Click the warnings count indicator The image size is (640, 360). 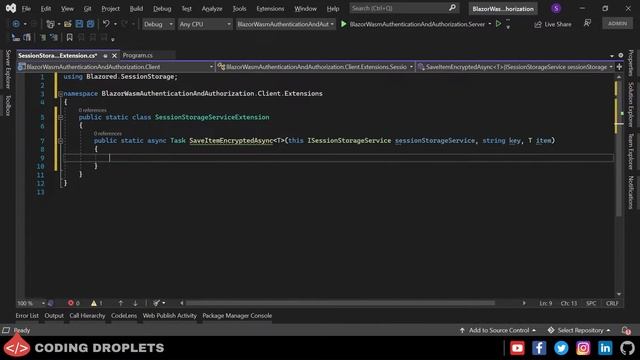pyautogui.click(x=97, y=303)
